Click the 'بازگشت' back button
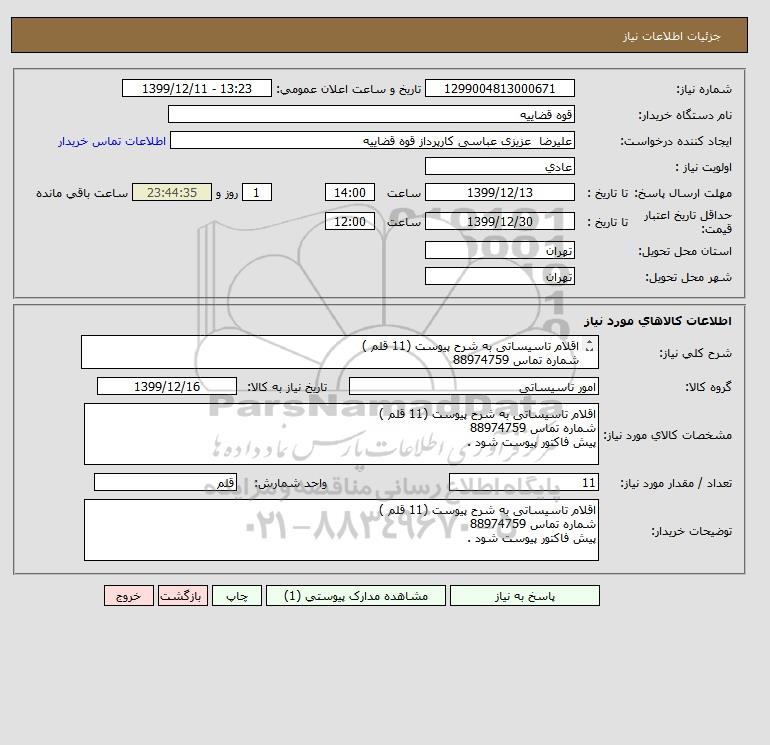 (183, 595)
